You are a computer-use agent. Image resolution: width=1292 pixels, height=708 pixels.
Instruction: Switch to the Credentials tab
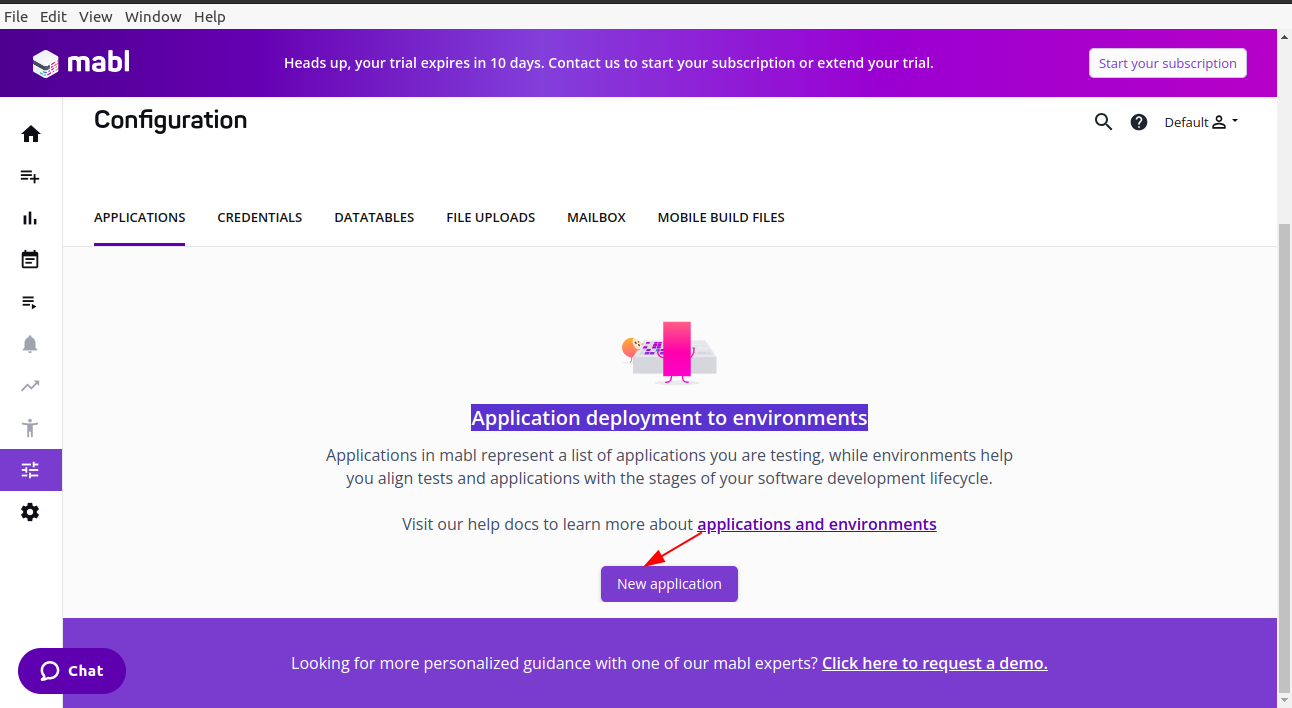260,217
